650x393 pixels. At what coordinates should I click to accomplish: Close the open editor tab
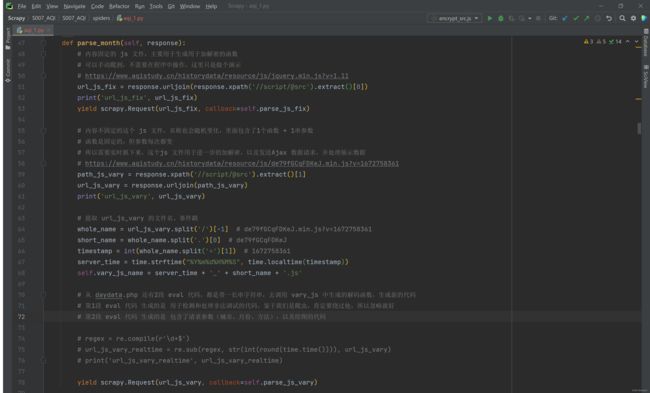49,30
